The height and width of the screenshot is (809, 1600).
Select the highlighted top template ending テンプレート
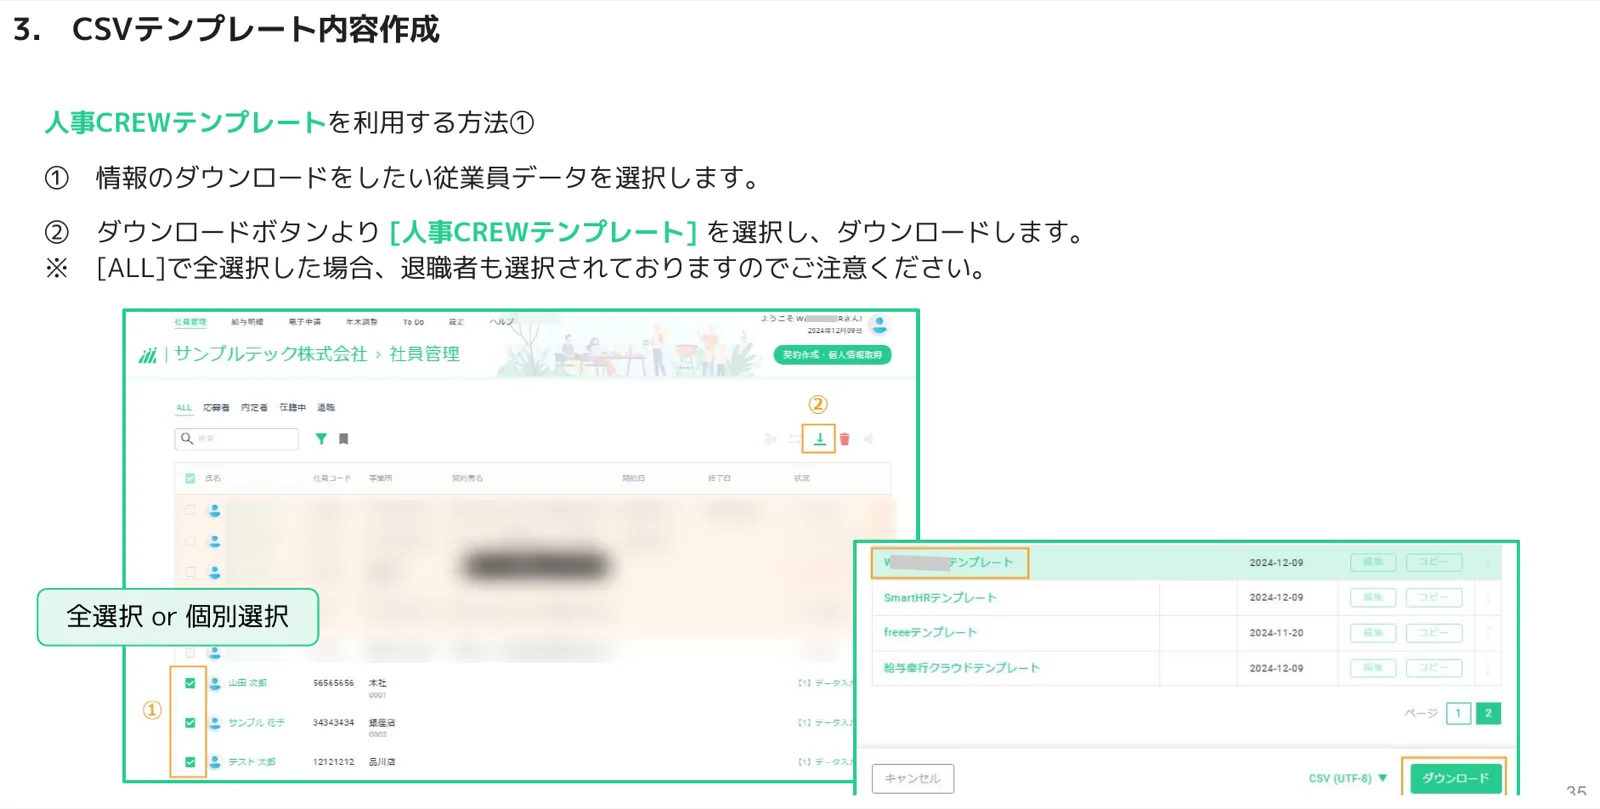[949, 563]
